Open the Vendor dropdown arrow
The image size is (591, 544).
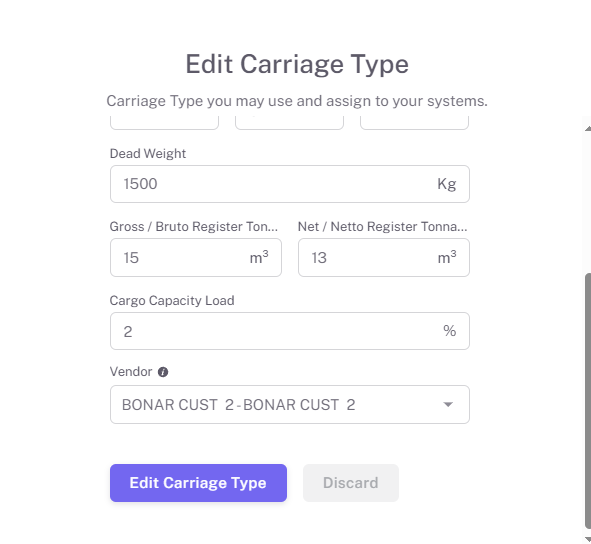[x=448, y=405]
